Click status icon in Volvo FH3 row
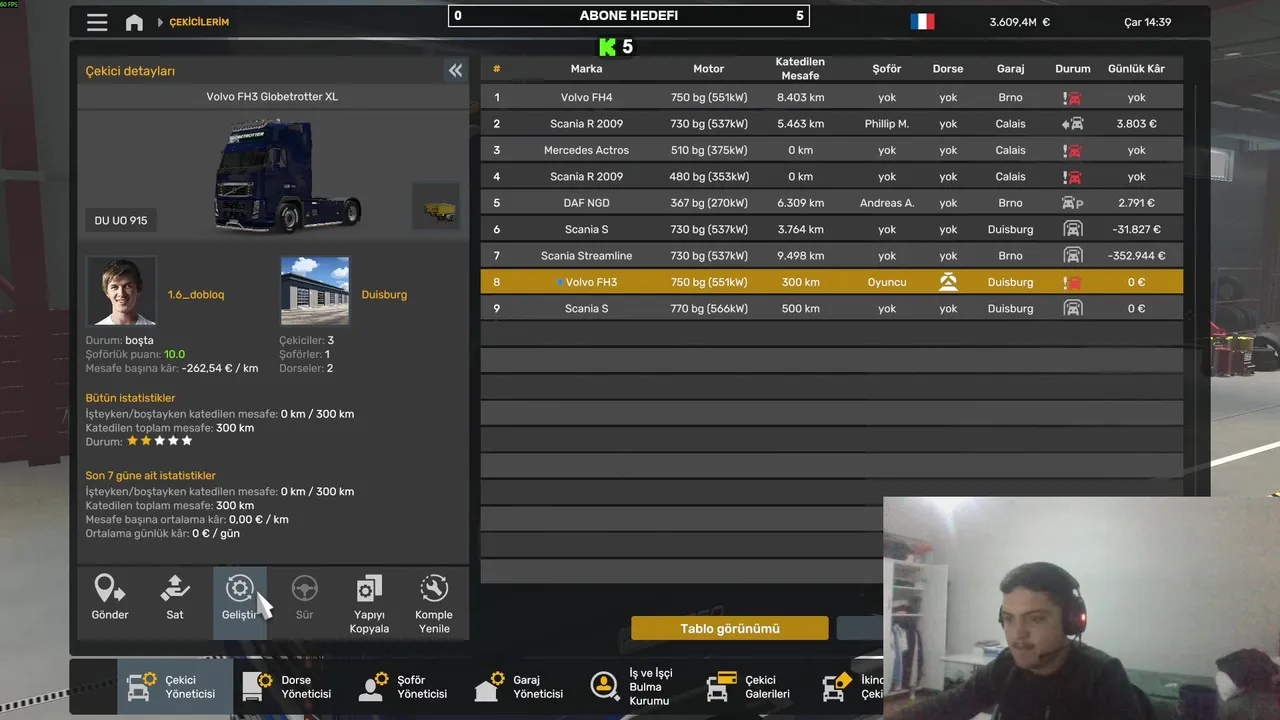Screen dimensions: 1280x720 point(1073,282)
